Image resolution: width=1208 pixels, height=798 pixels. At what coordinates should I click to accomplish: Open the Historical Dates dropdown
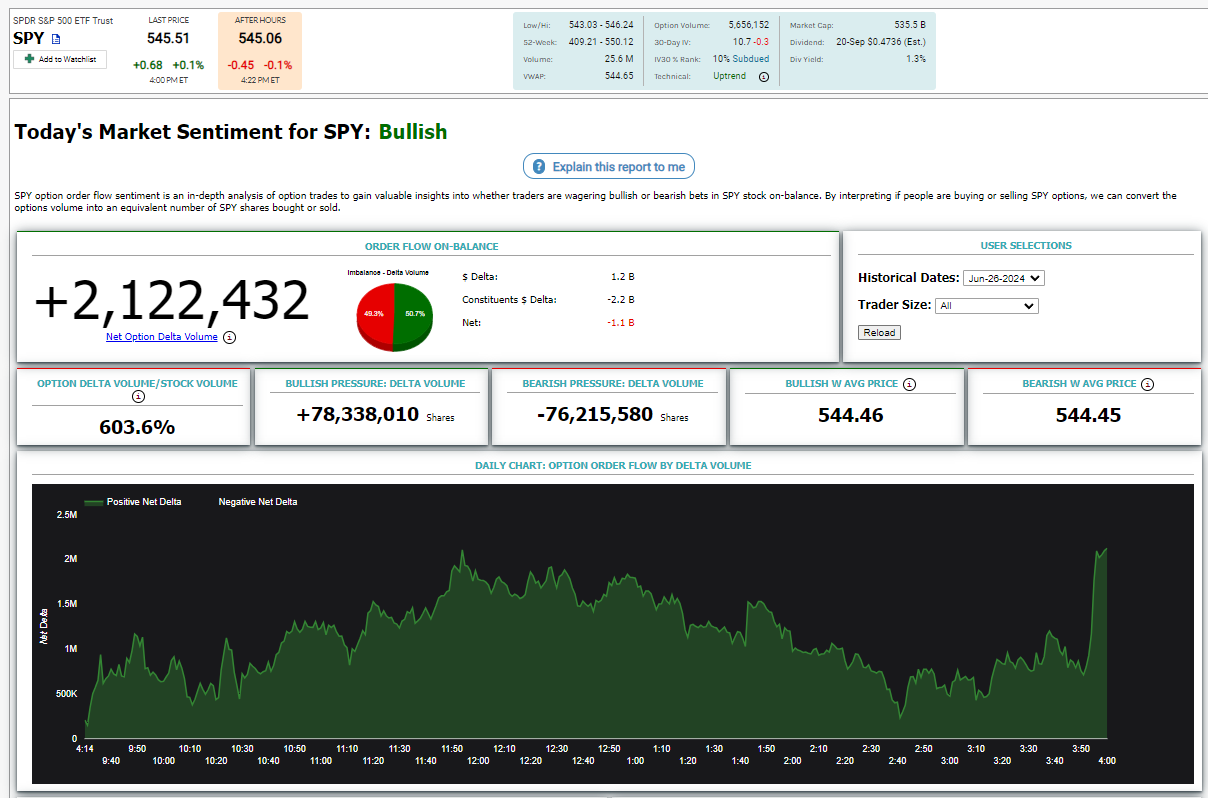1004,278
